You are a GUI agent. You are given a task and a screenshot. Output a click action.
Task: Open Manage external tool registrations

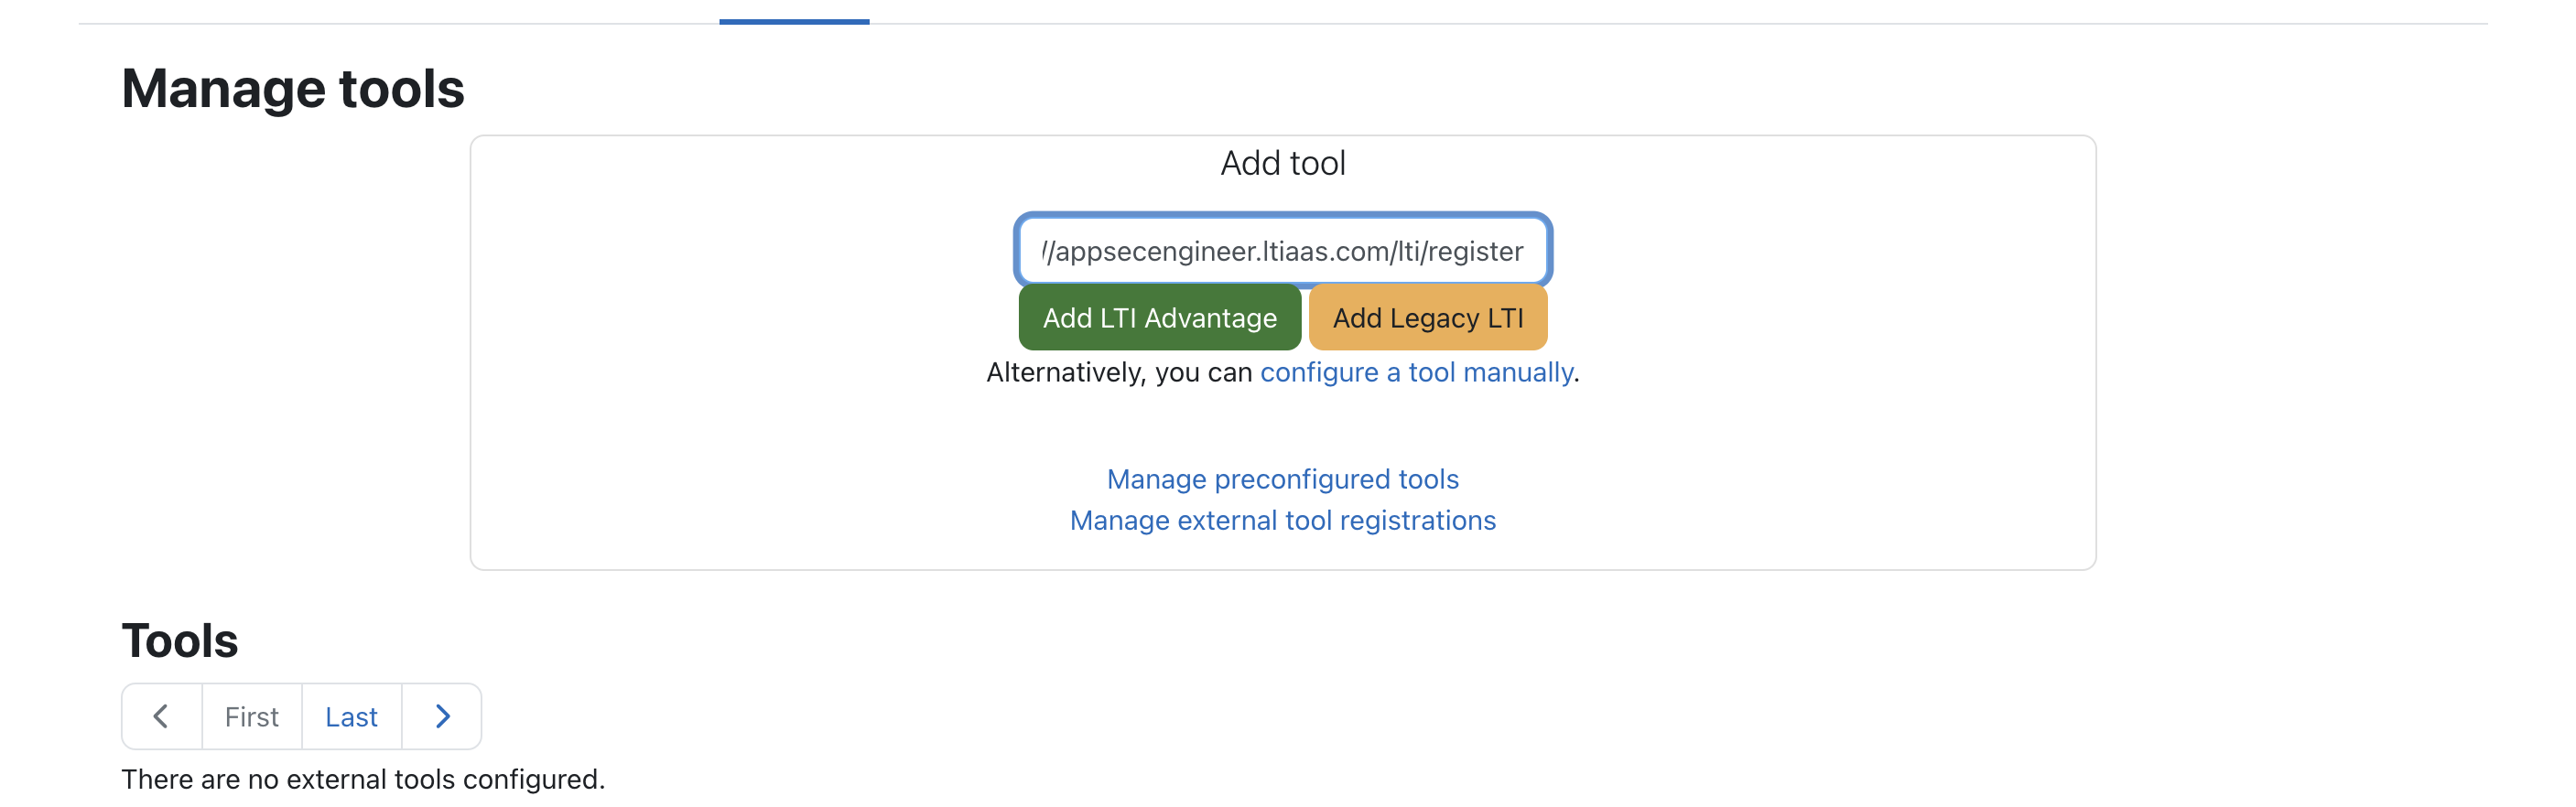[x=1282, y=520]
